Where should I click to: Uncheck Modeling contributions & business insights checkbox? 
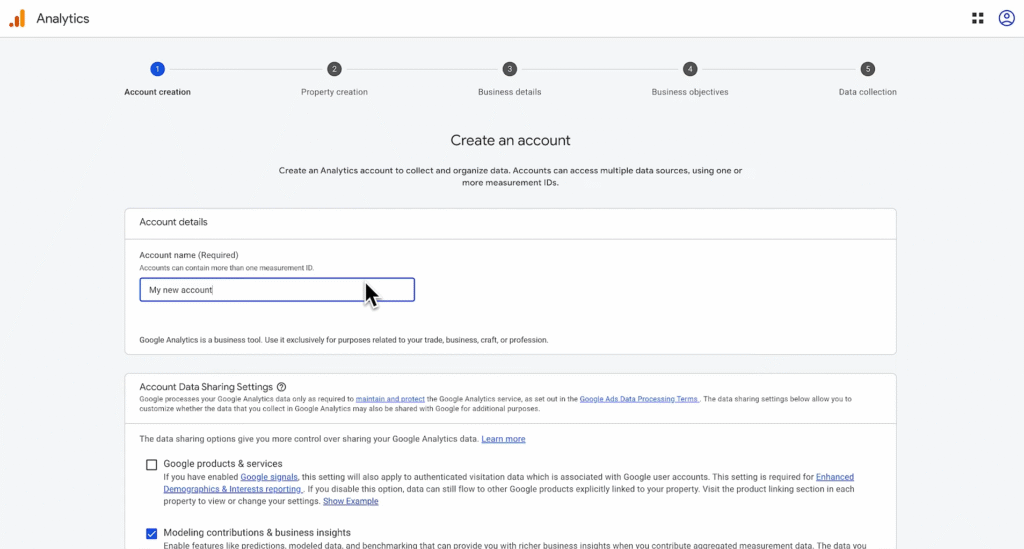(x=152, y=533)
